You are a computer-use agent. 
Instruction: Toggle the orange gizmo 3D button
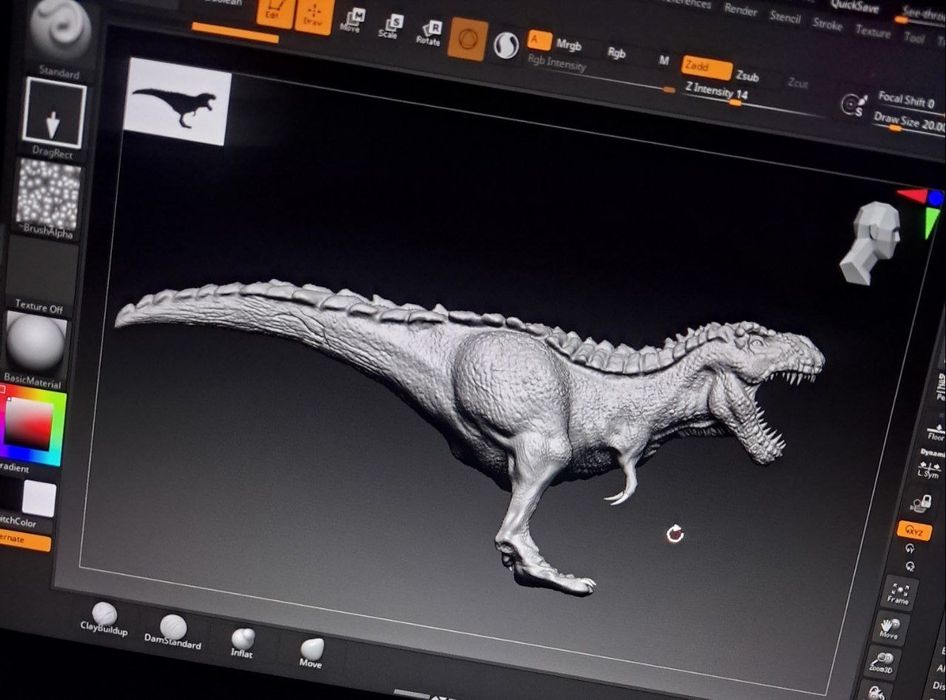point(468,39)
